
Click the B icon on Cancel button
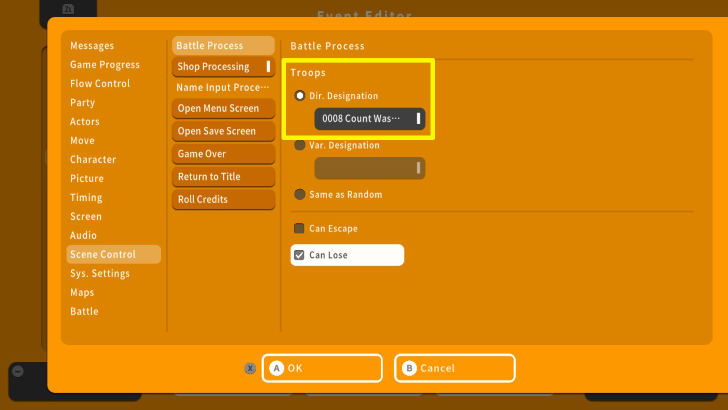coord(408,368)
